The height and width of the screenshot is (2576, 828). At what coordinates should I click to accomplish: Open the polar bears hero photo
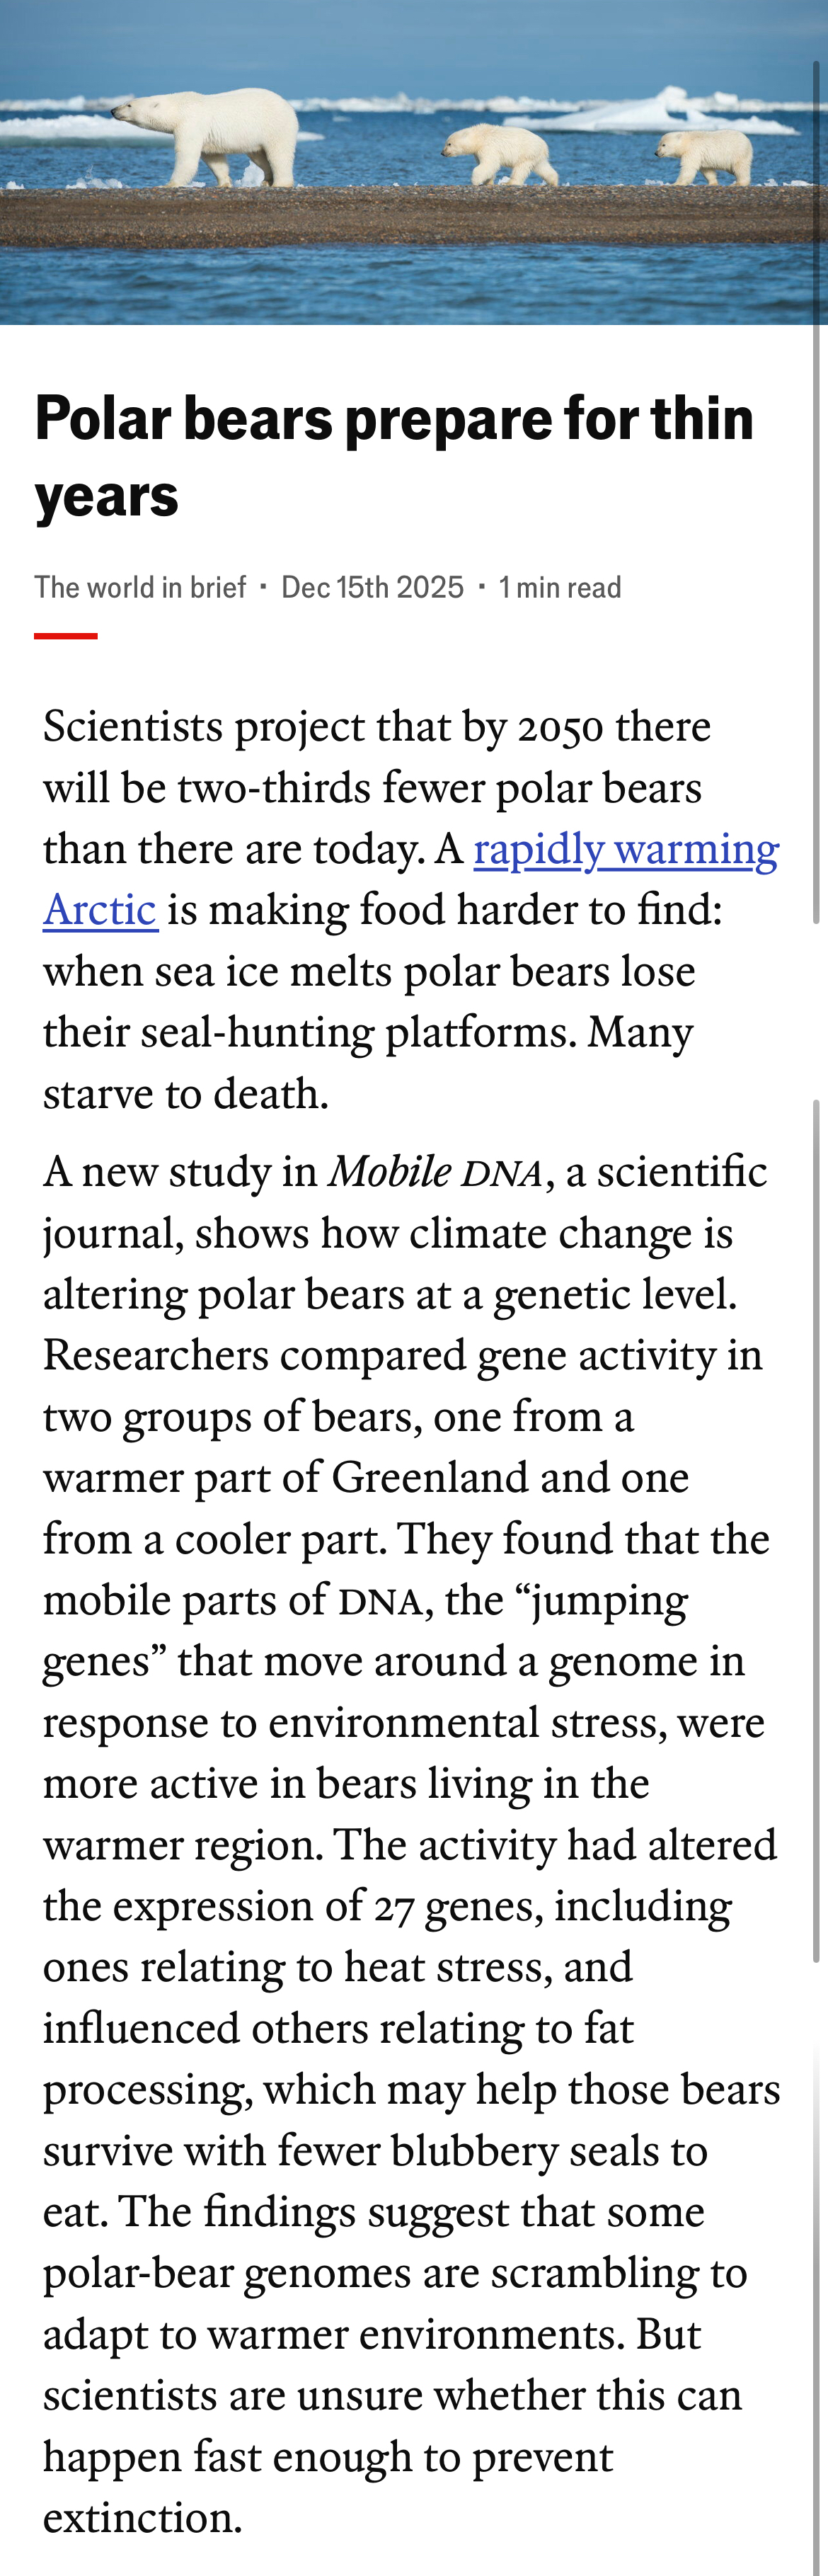(x=414, y=162)
